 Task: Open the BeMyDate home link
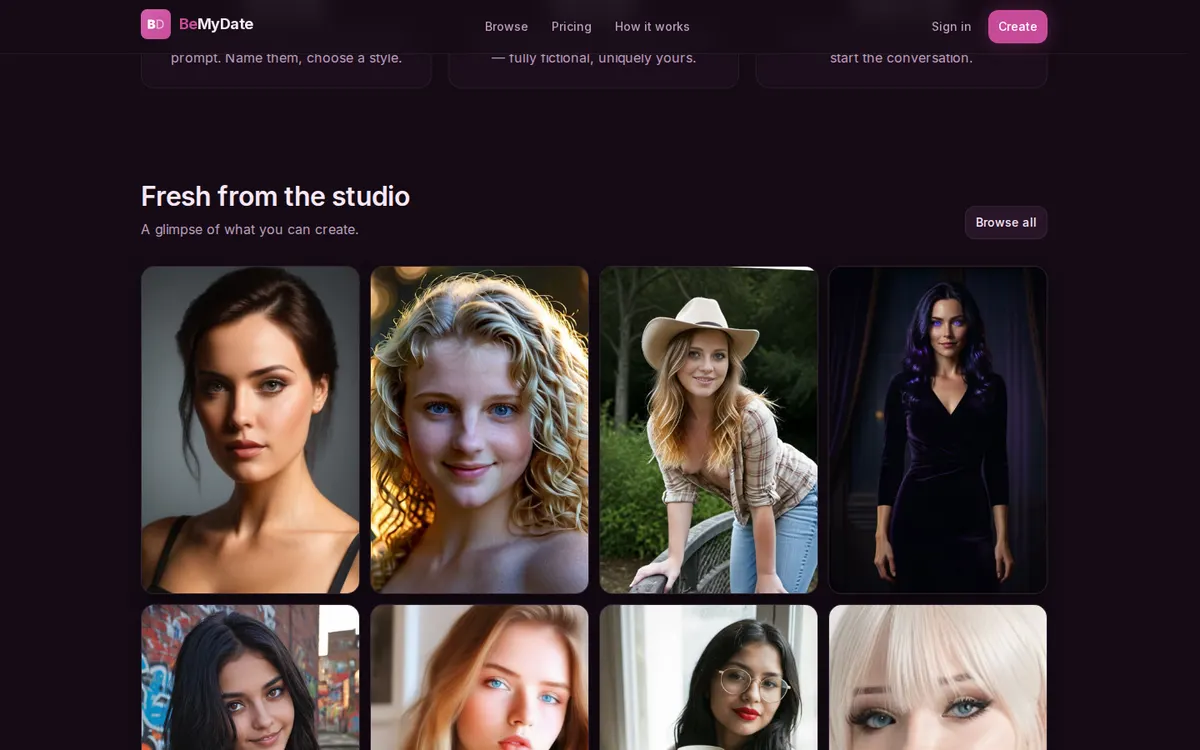(197, 24)
